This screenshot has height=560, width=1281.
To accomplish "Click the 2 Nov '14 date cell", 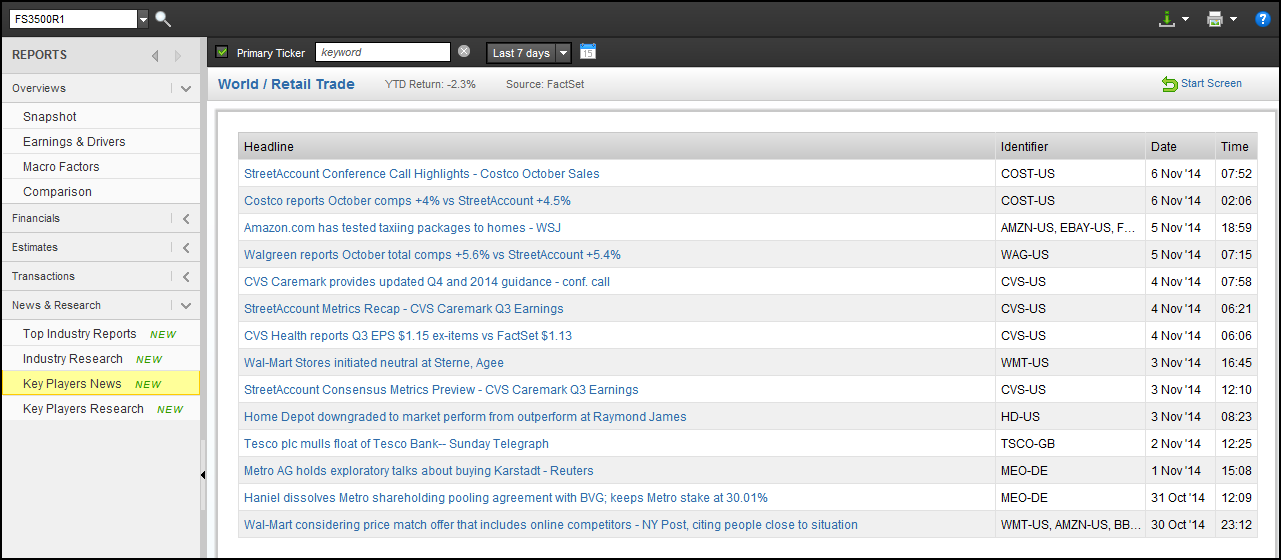I will [1180, 444].
